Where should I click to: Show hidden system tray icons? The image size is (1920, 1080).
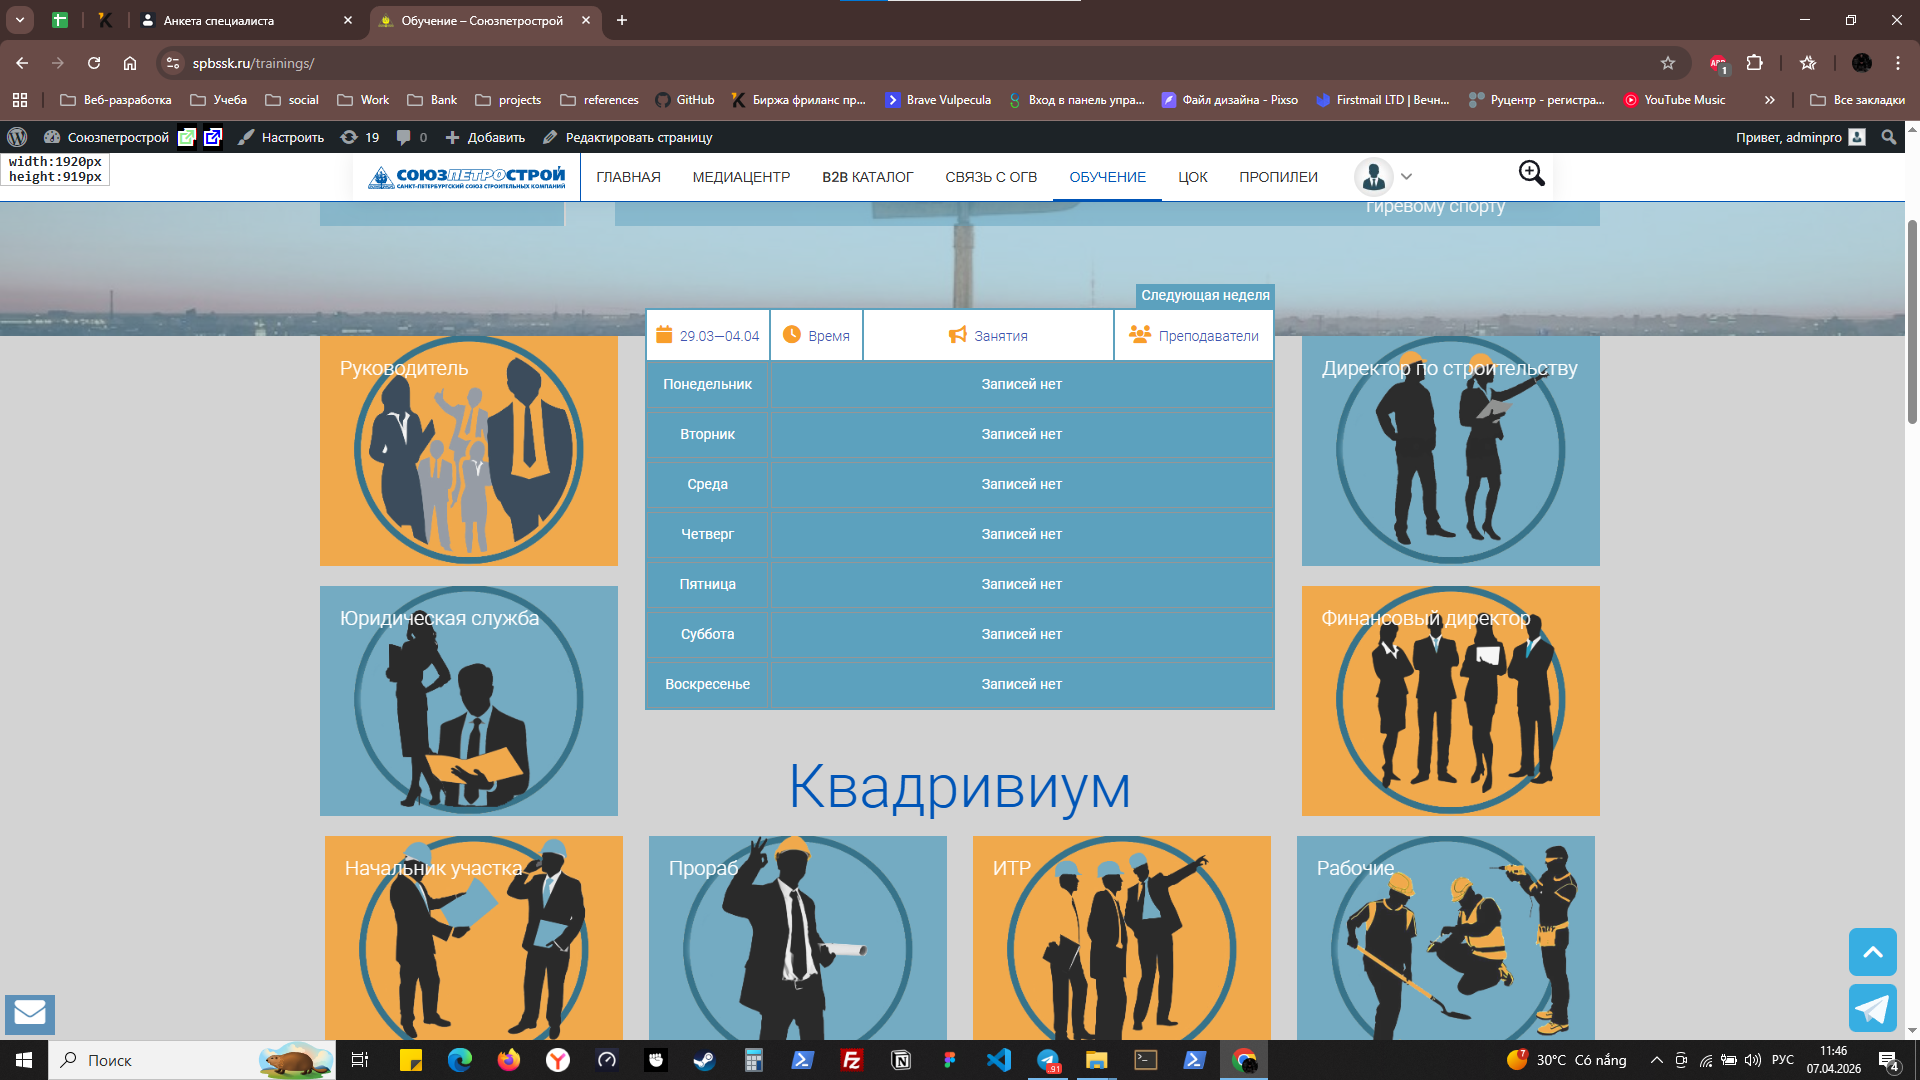[x=1656, y=1060]
